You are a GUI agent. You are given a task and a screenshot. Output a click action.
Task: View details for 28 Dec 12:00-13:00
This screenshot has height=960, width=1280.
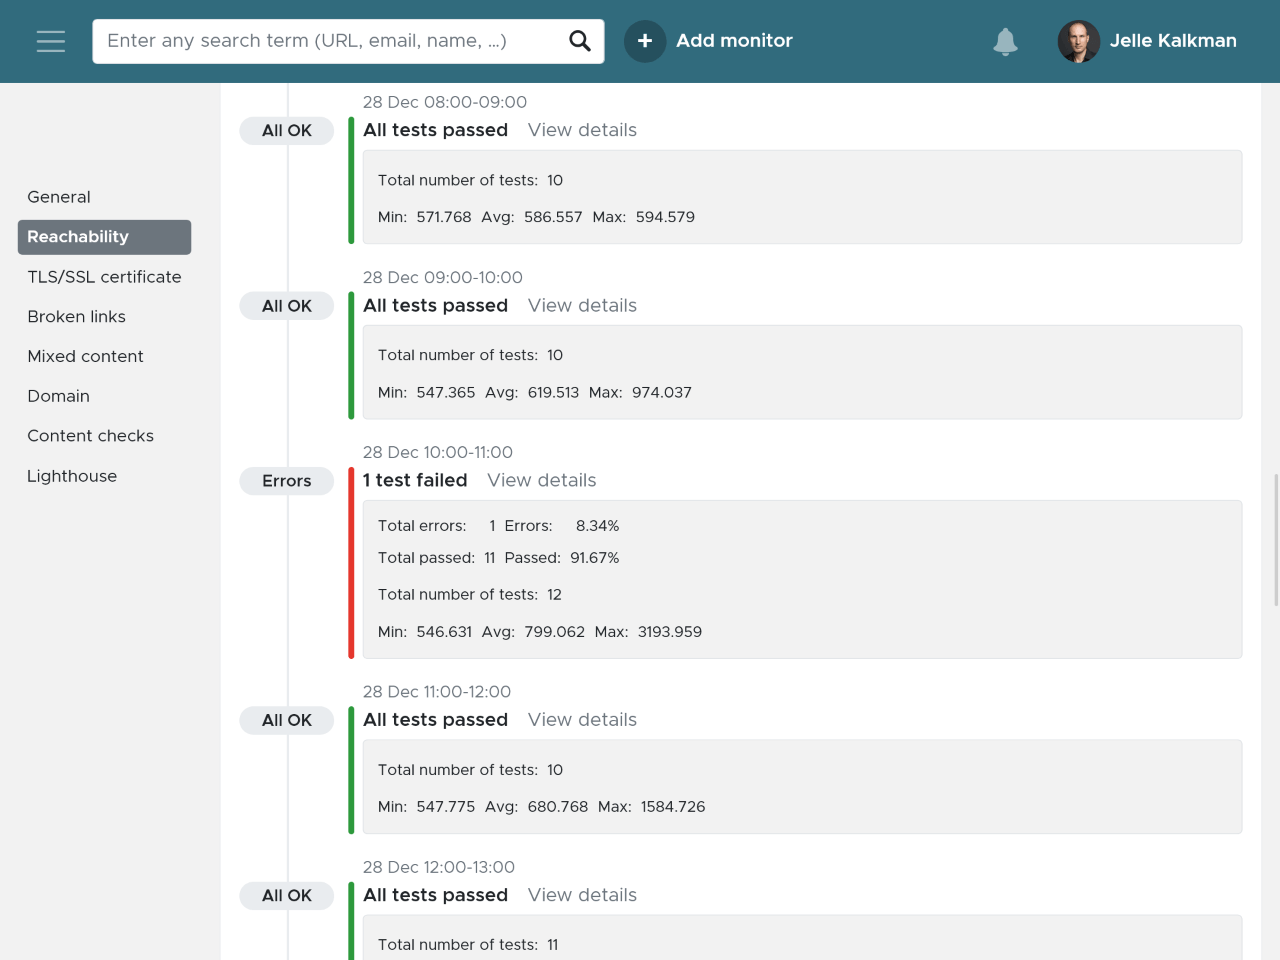click(x=582, y=895)
